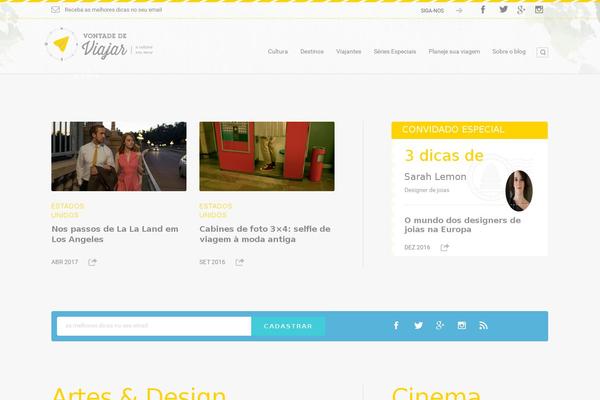Click Estados Unidos tag above La La Land
600x400 pixels.
click(x=67, y=211)
